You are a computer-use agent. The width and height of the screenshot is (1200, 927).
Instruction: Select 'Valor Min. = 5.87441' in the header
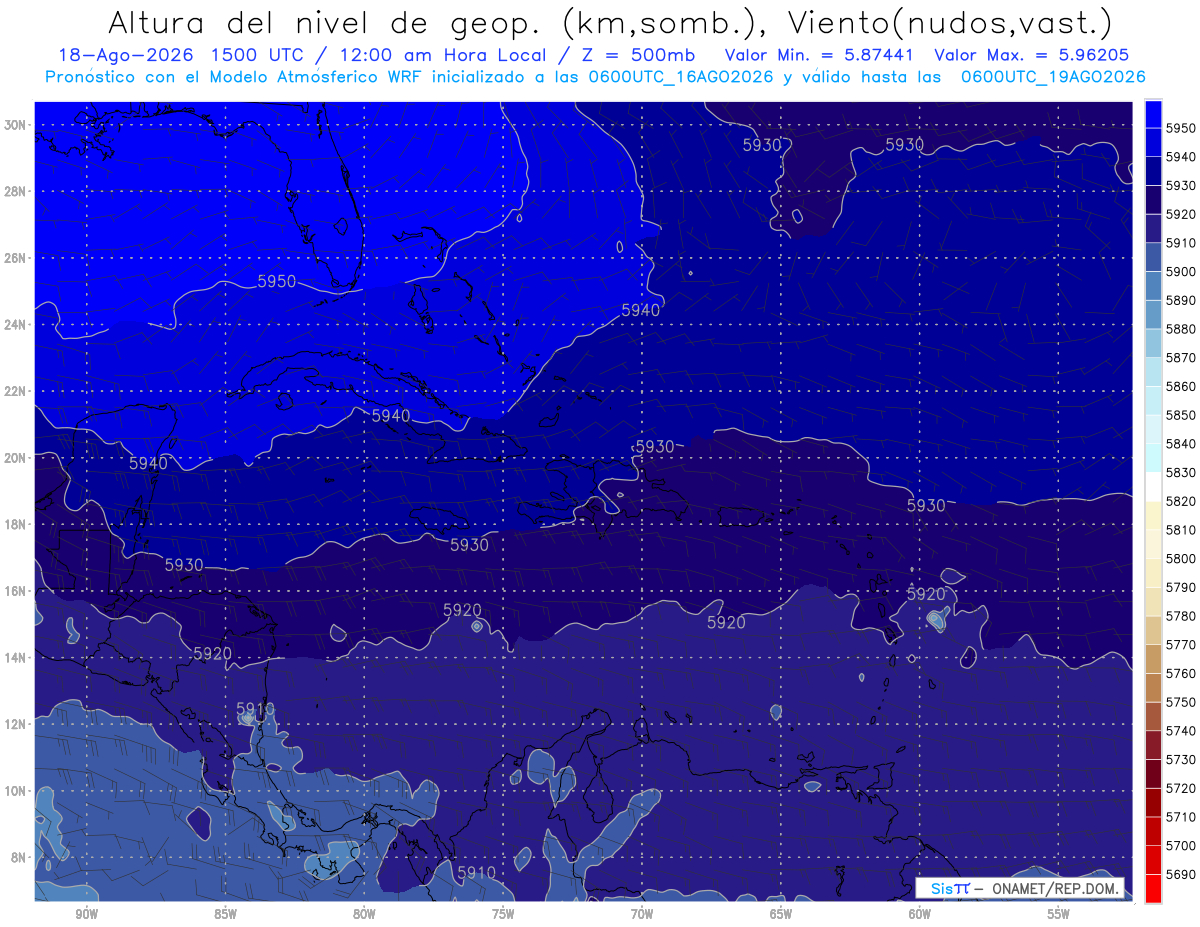click(x=820, y=55)
